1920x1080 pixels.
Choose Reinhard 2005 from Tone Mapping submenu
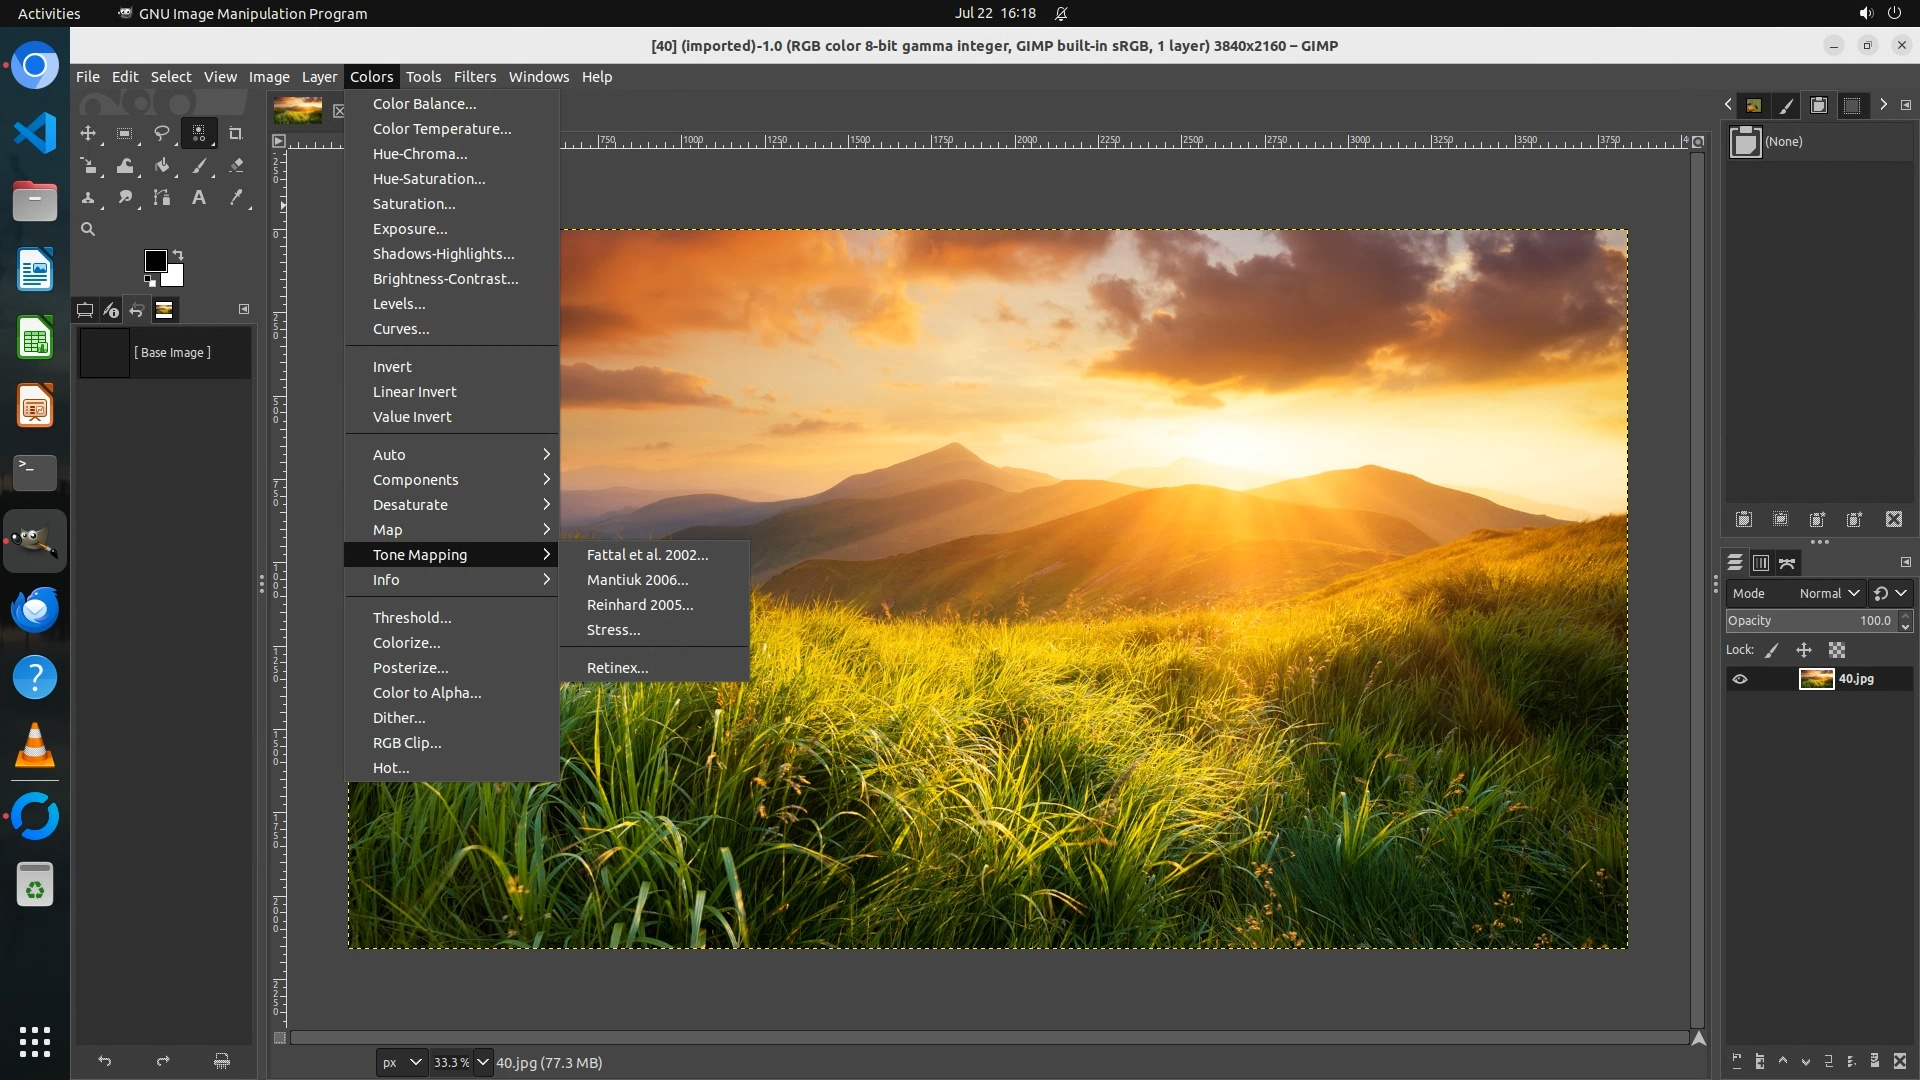click(639, 605)
